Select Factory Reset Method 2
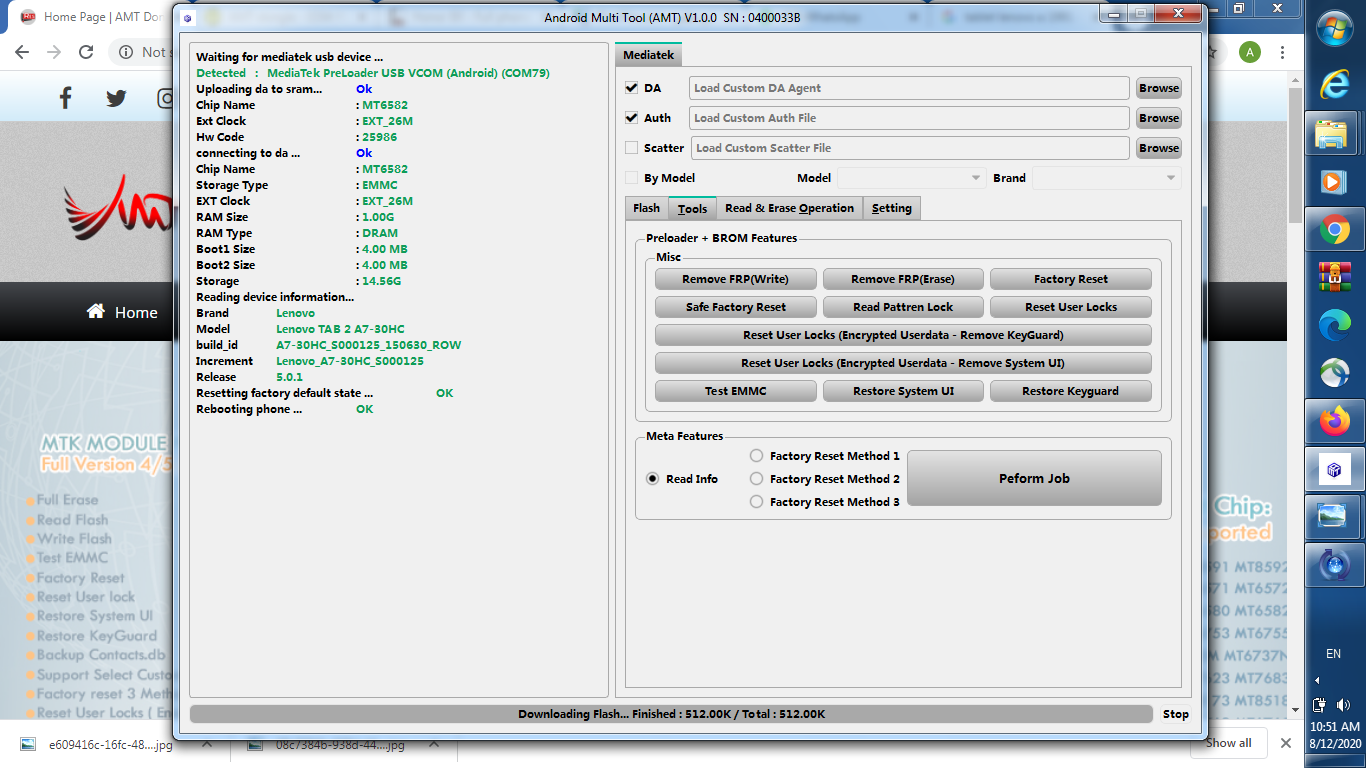1366x768 pixels. pos(757,479)
